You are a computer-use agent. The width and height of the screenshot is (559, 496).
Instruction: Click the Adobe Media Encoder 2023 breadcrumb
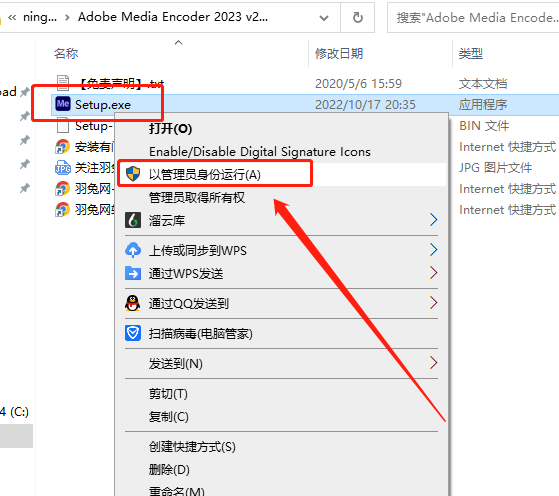pyautogui.click(x=173, y=17)
